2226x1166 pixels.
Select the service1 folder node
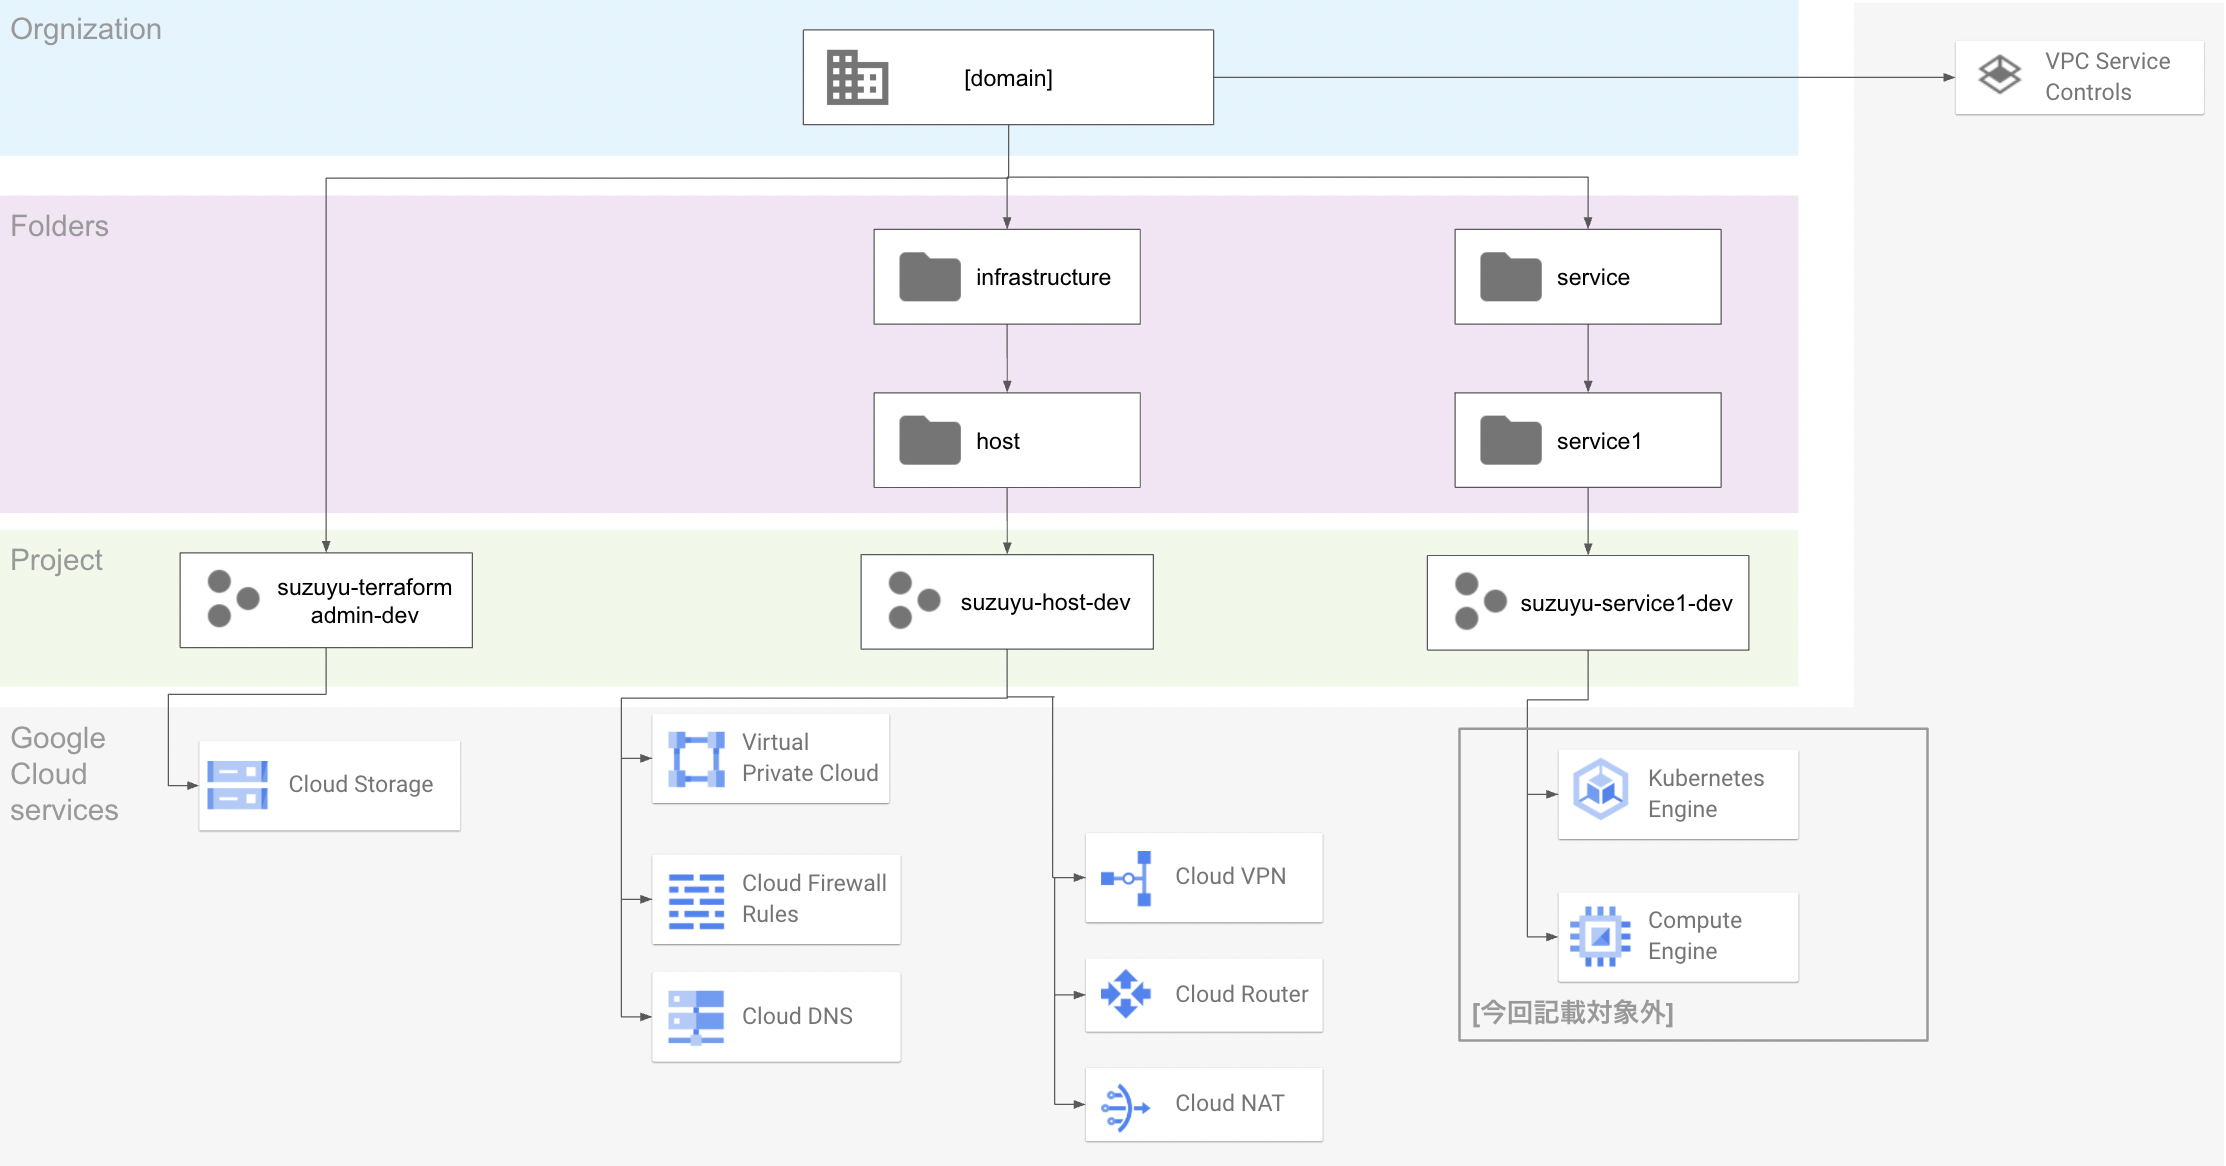1587,440
